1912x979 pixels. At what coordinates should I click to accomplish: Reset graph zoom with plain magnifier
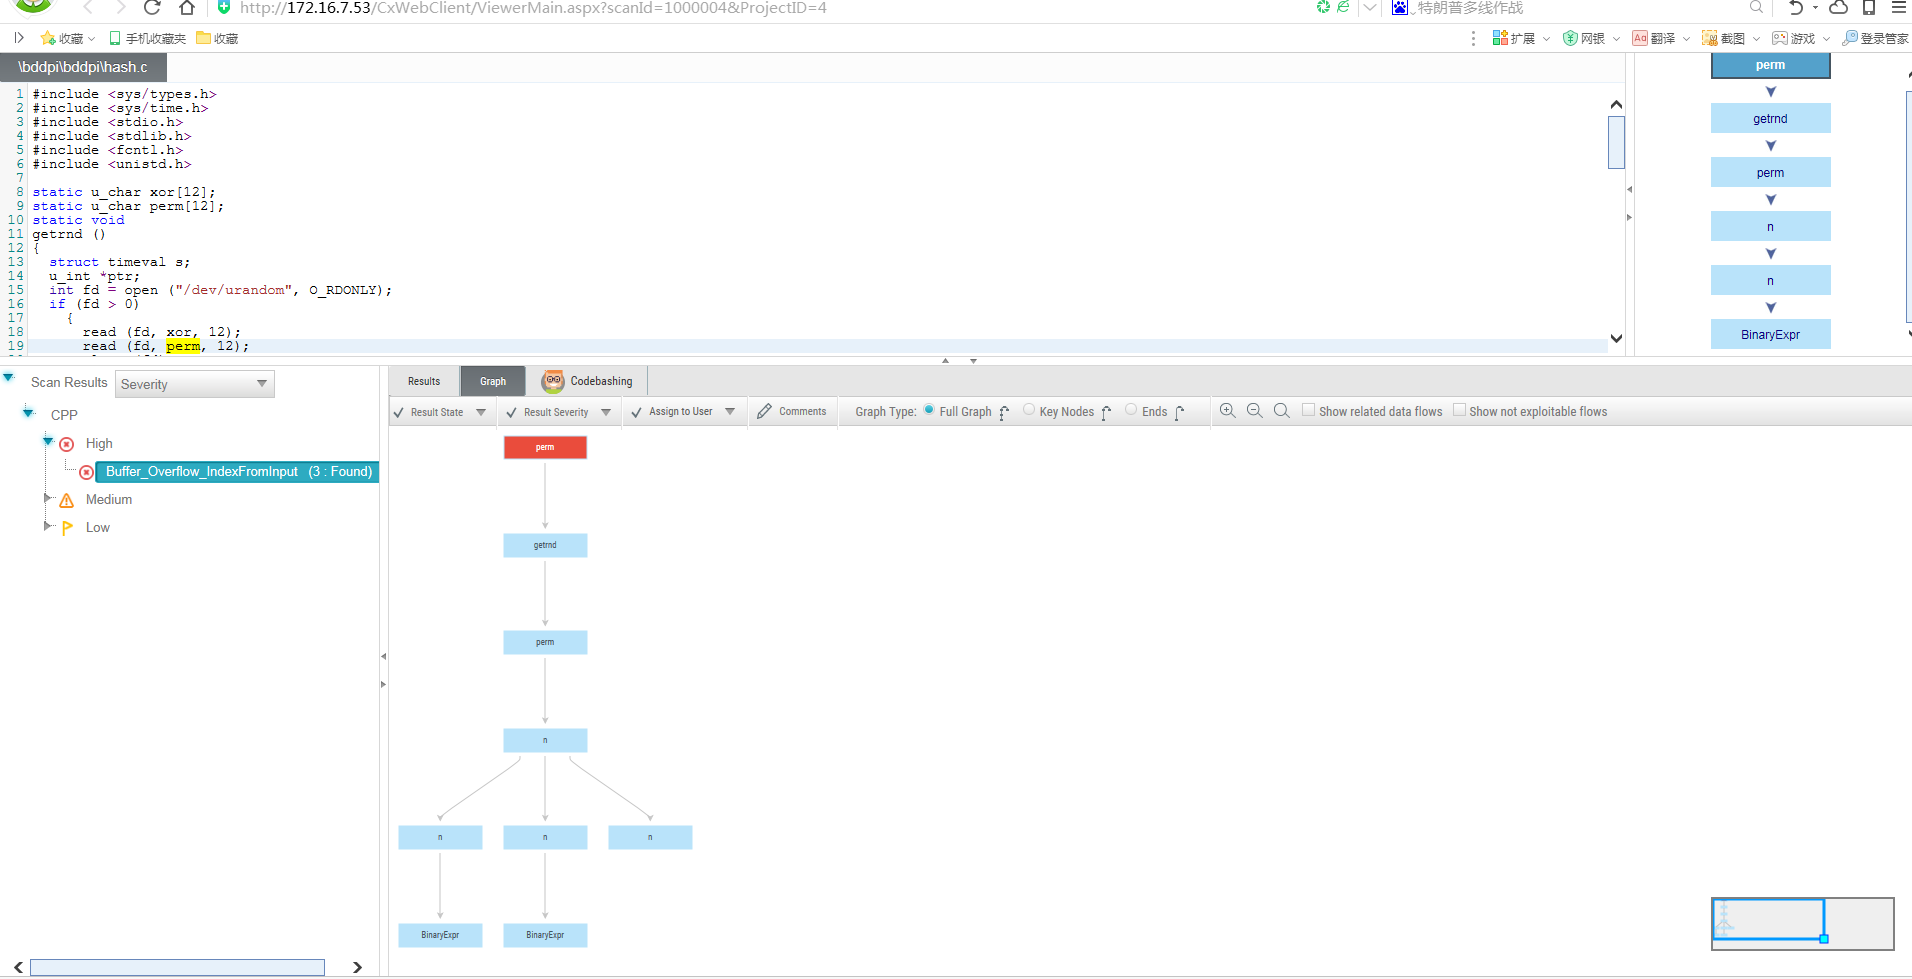pyautogui.click(x=1282, y=411)
